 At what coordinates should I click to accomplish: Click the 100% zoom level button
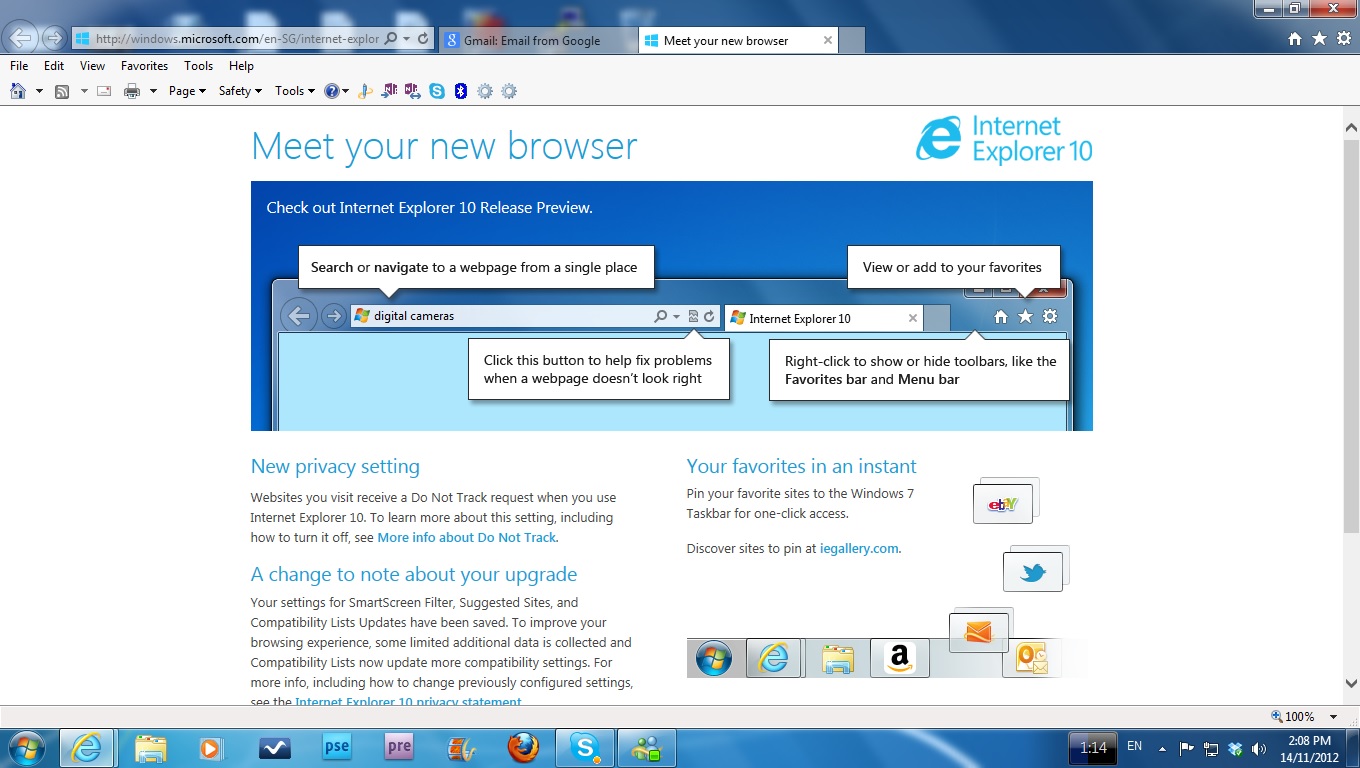tap(1293, 717)
